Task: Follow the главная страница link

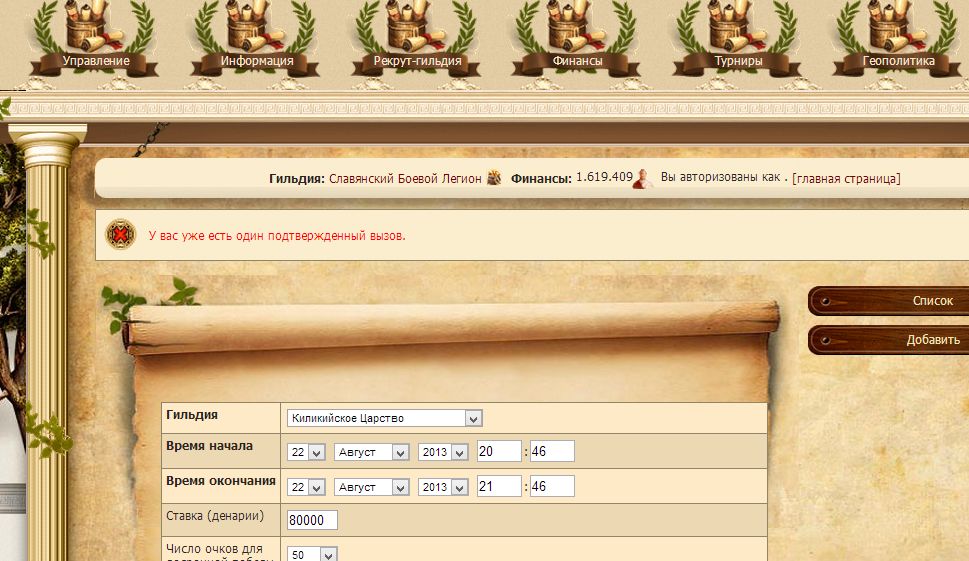Action: [x=845, y=178]
